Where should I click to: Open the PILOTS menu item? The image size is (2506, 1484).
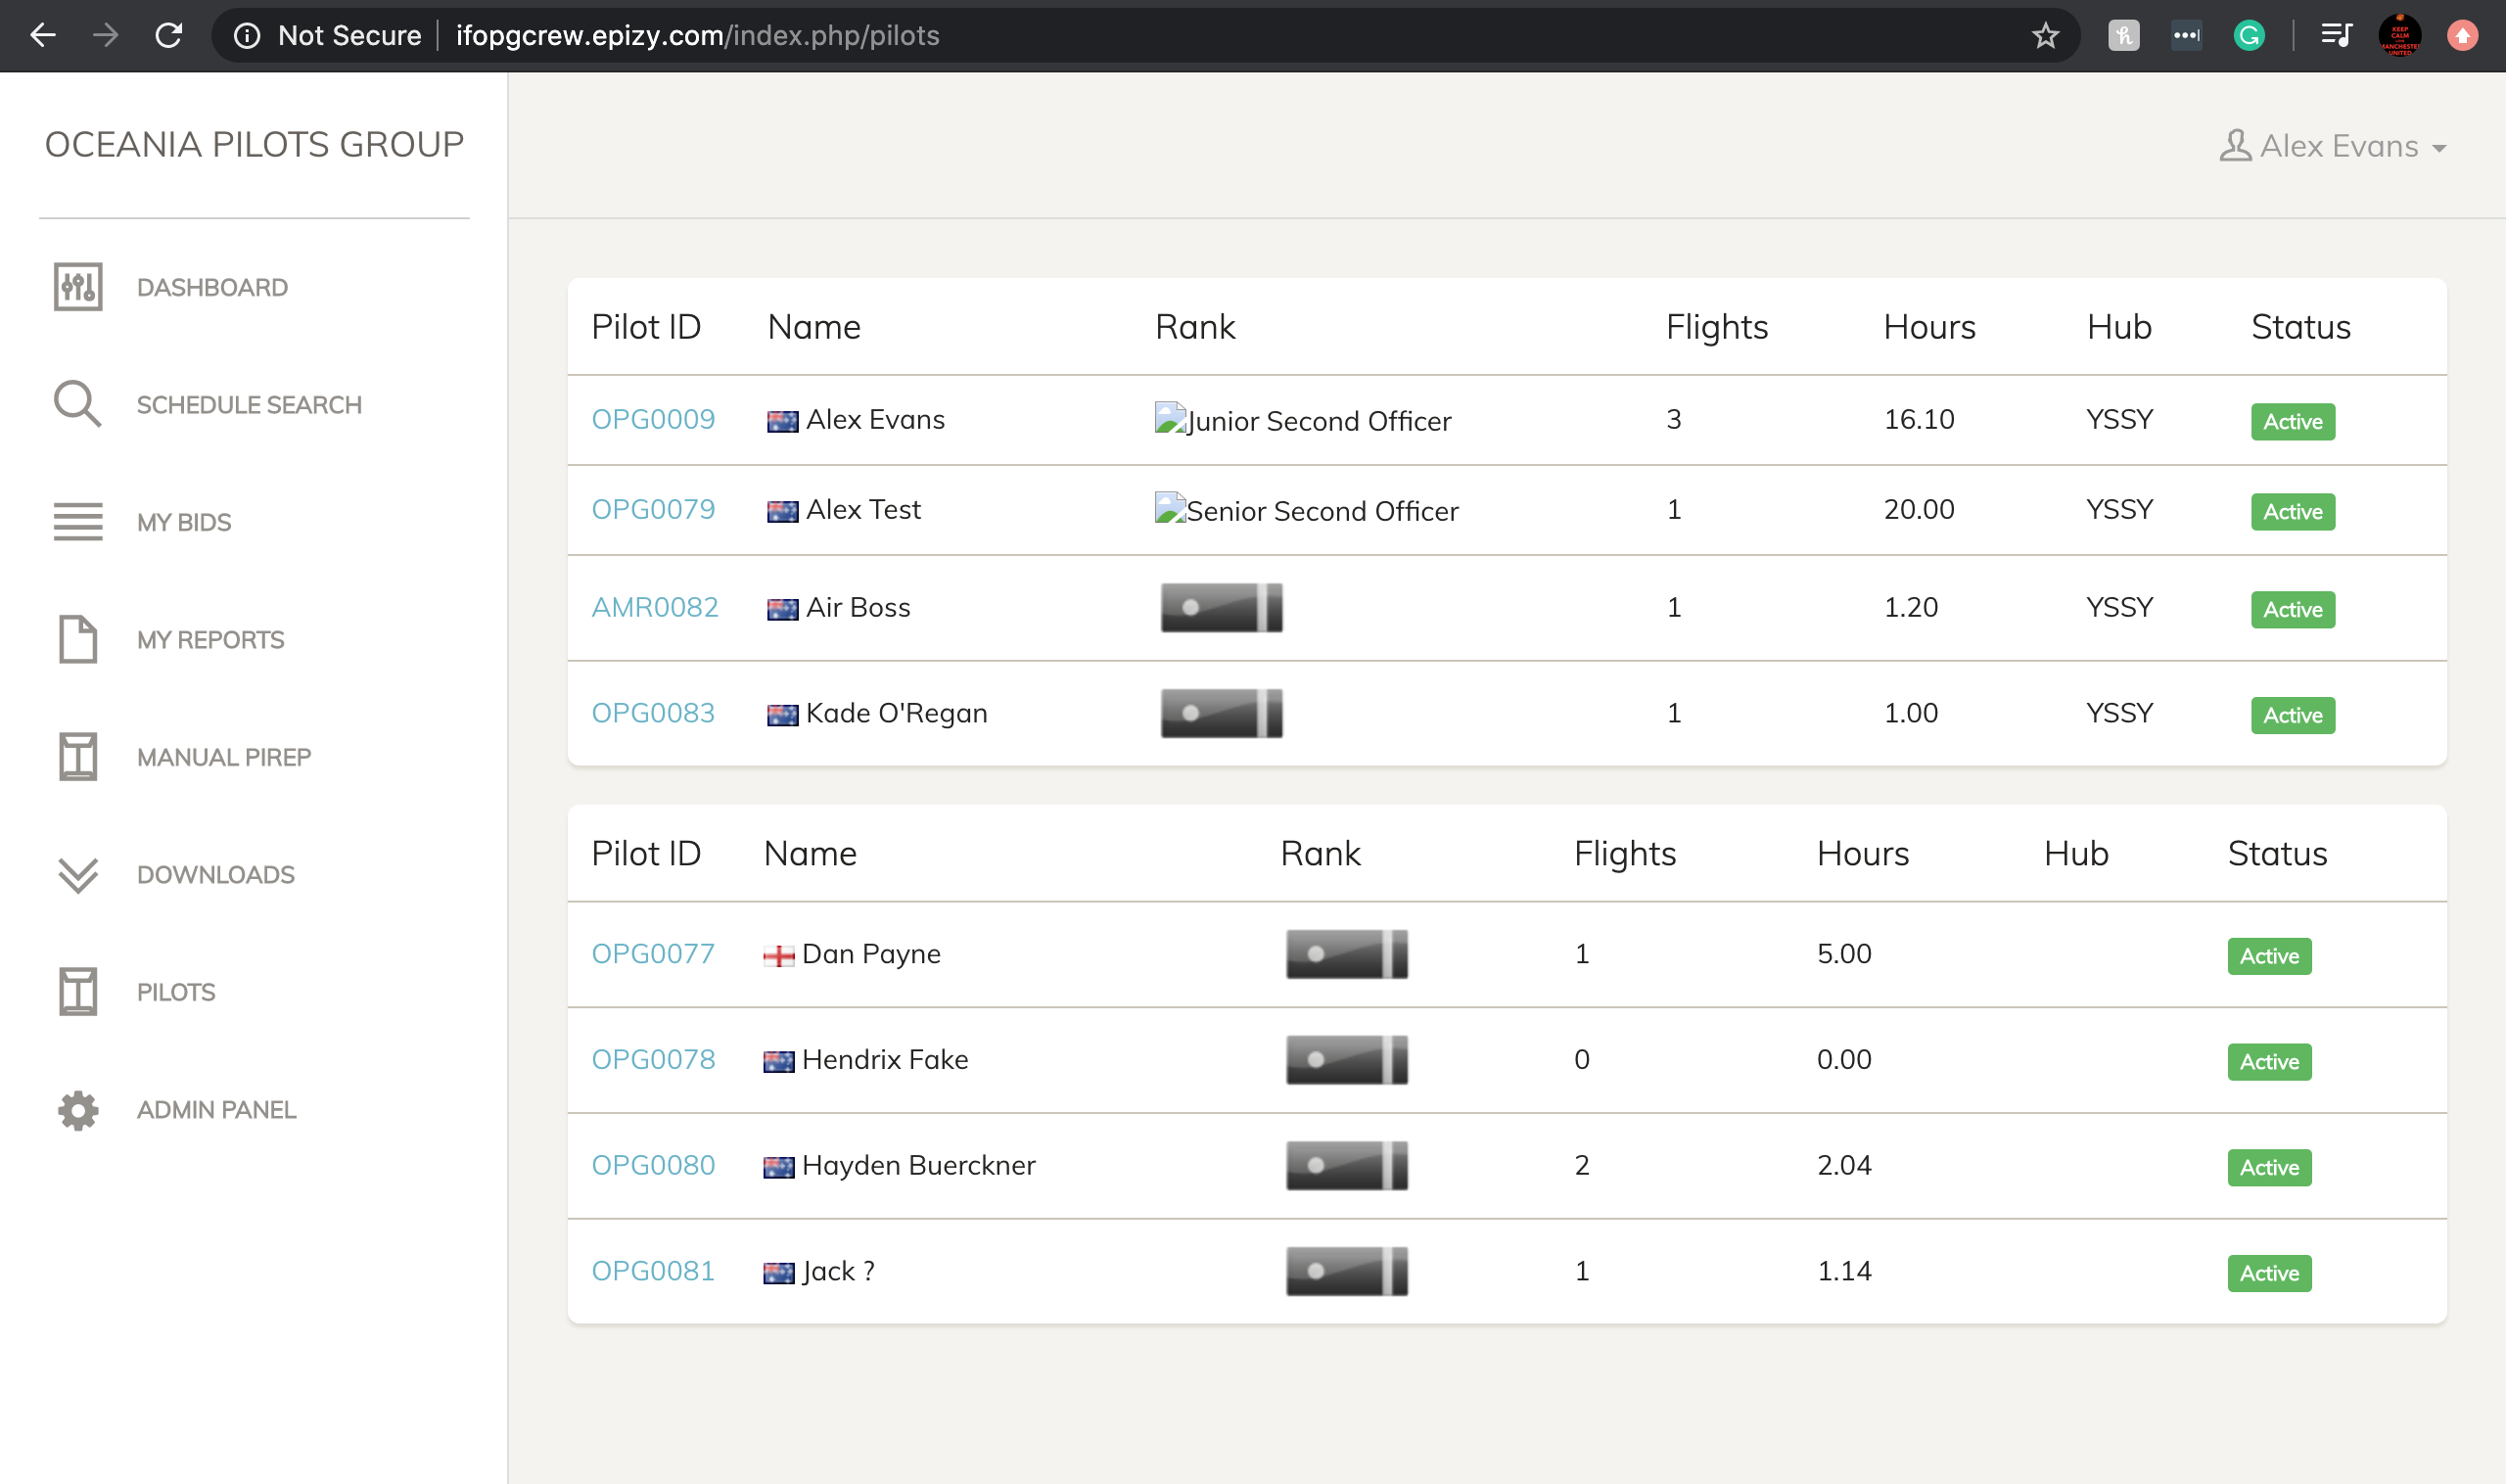pos(176,992)
